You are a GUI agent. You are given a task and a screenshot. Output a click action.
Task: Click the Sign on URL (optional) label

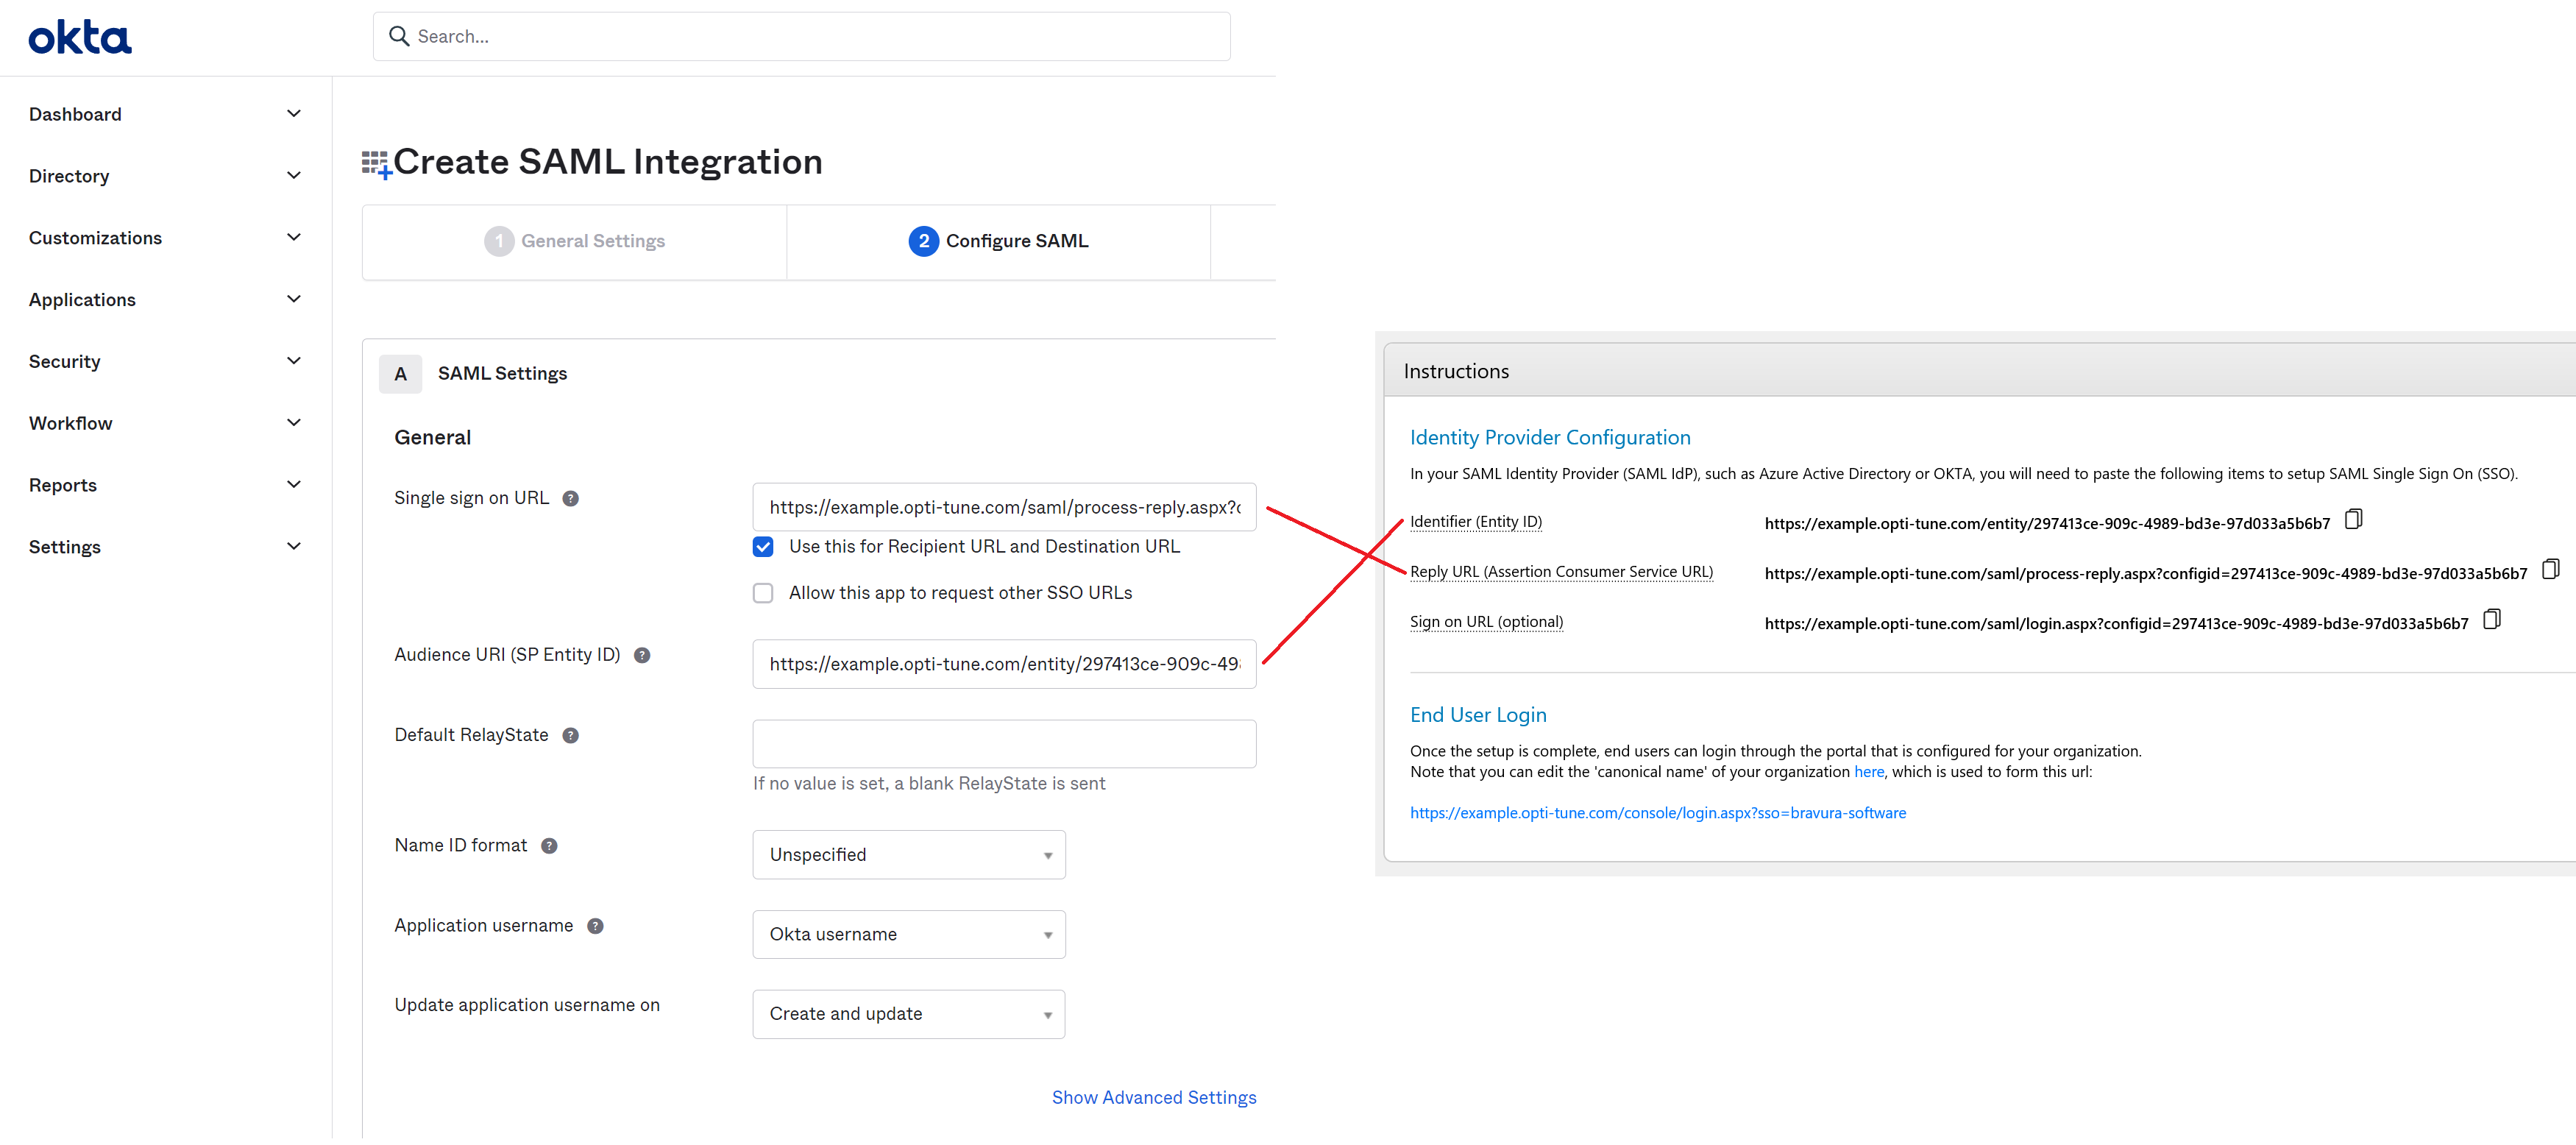pos(1486,622)
